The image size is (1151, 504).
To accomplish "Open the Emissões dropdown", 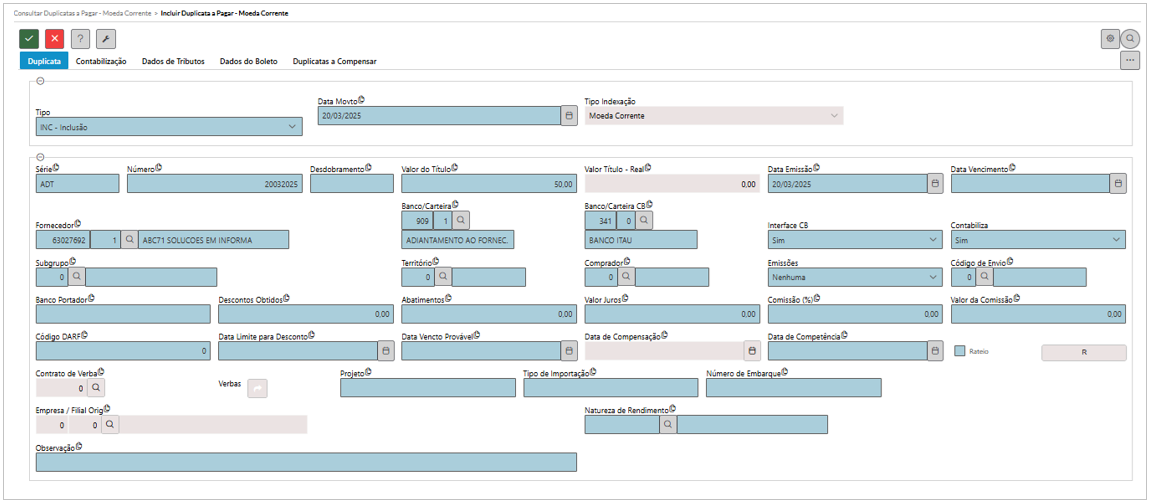I will click(854, 278).
